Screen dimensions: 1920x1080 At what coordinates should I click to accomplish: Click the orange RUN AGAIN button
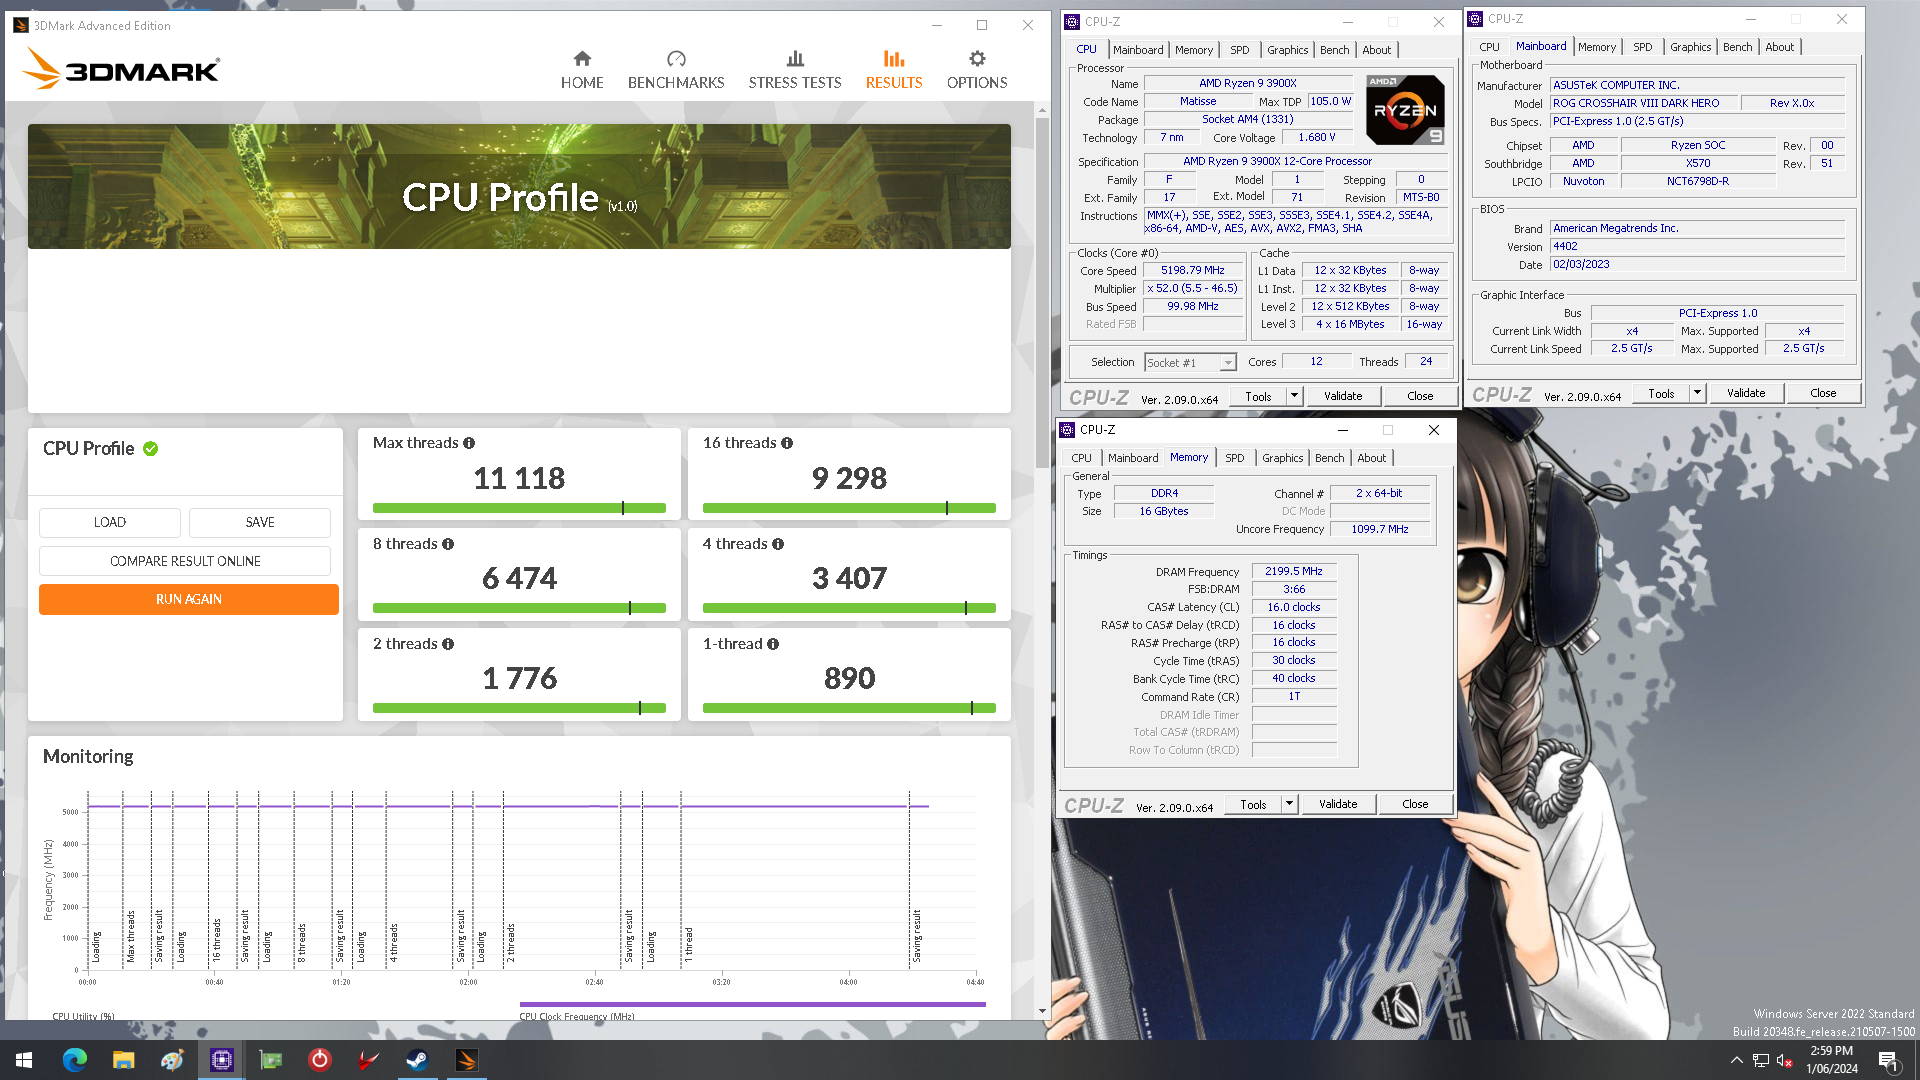(x=189, y=599)
